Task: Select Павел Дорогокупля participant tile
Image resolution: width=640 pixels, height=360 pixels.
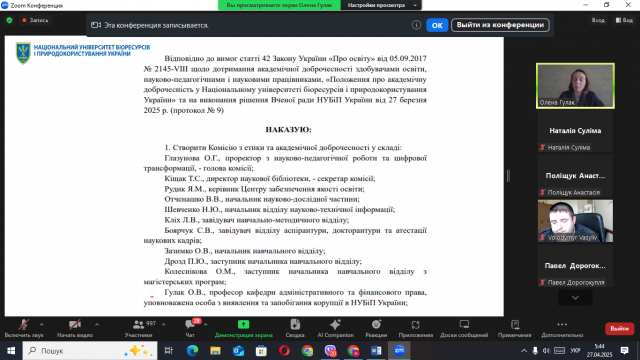Action: coord(575,266)
